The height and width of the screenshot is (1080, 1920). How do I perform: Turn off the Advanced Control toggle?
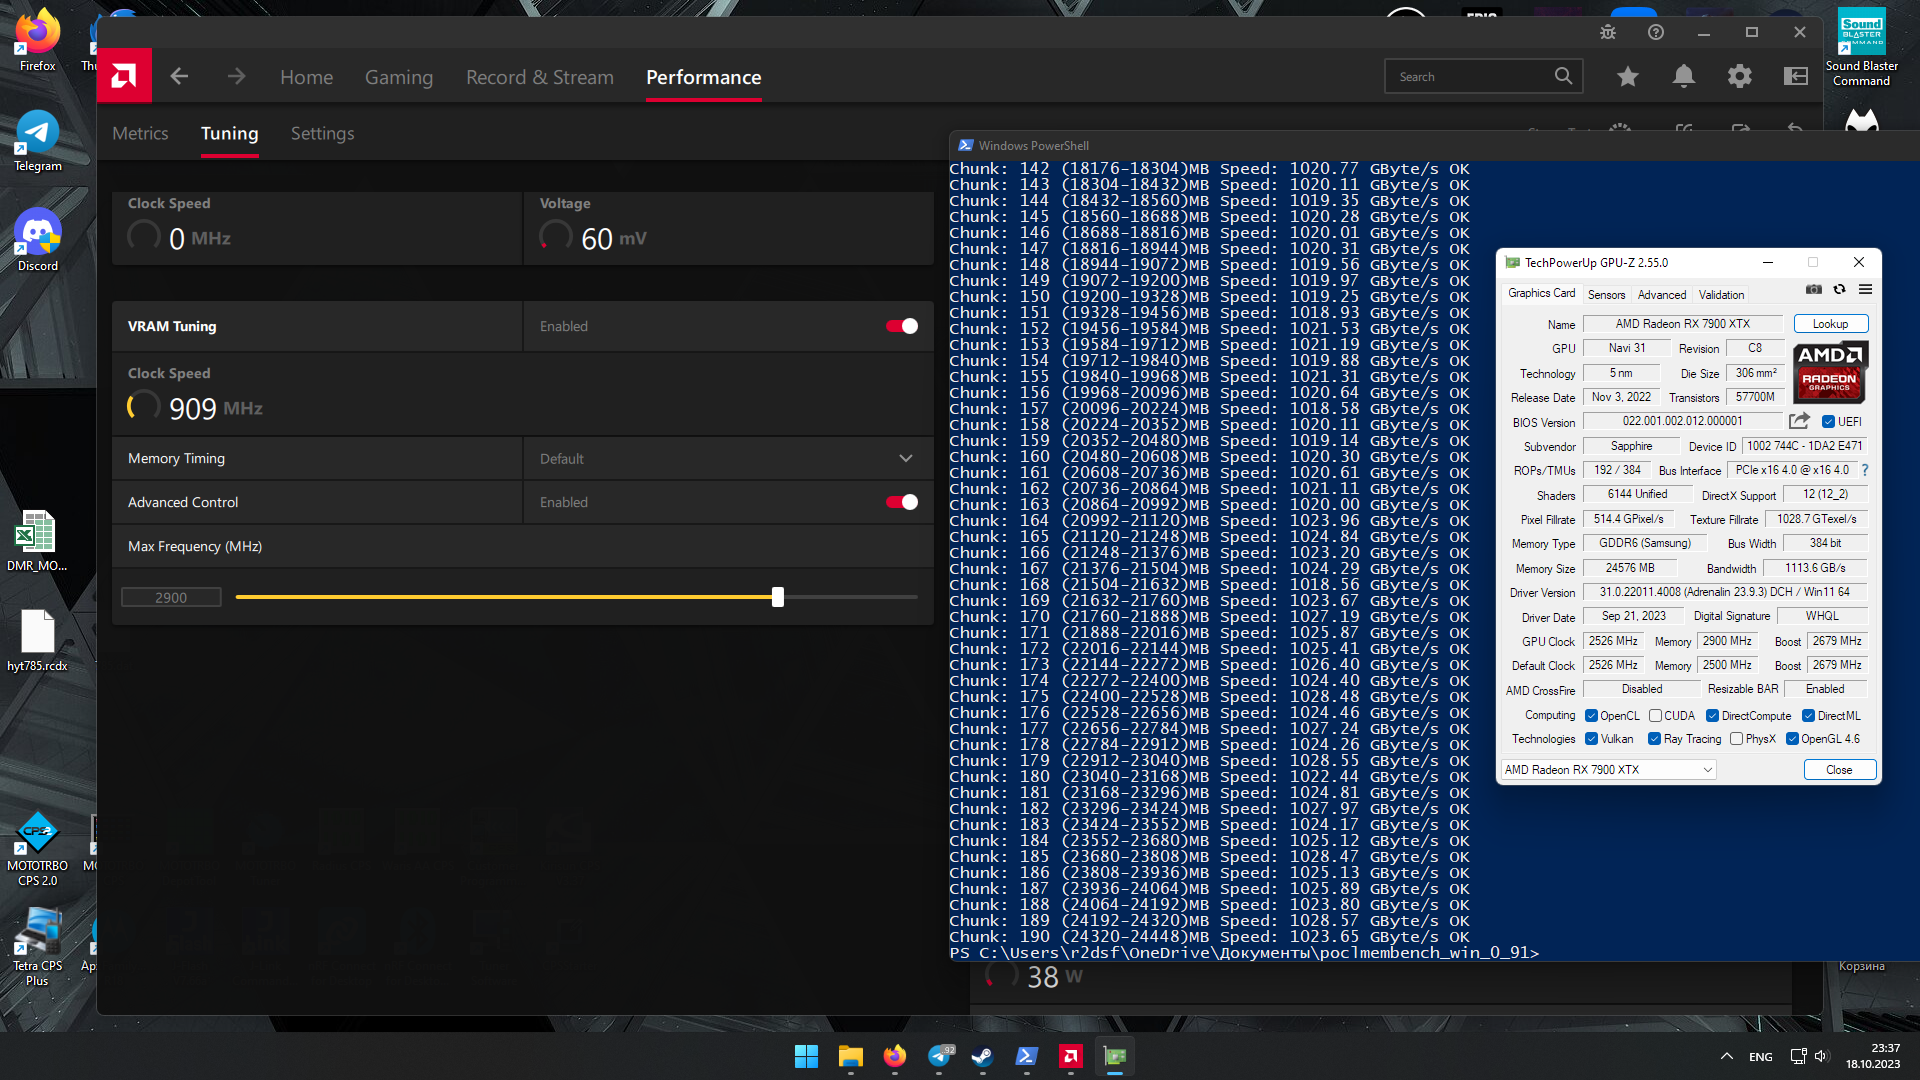click(x=902, y=502)
